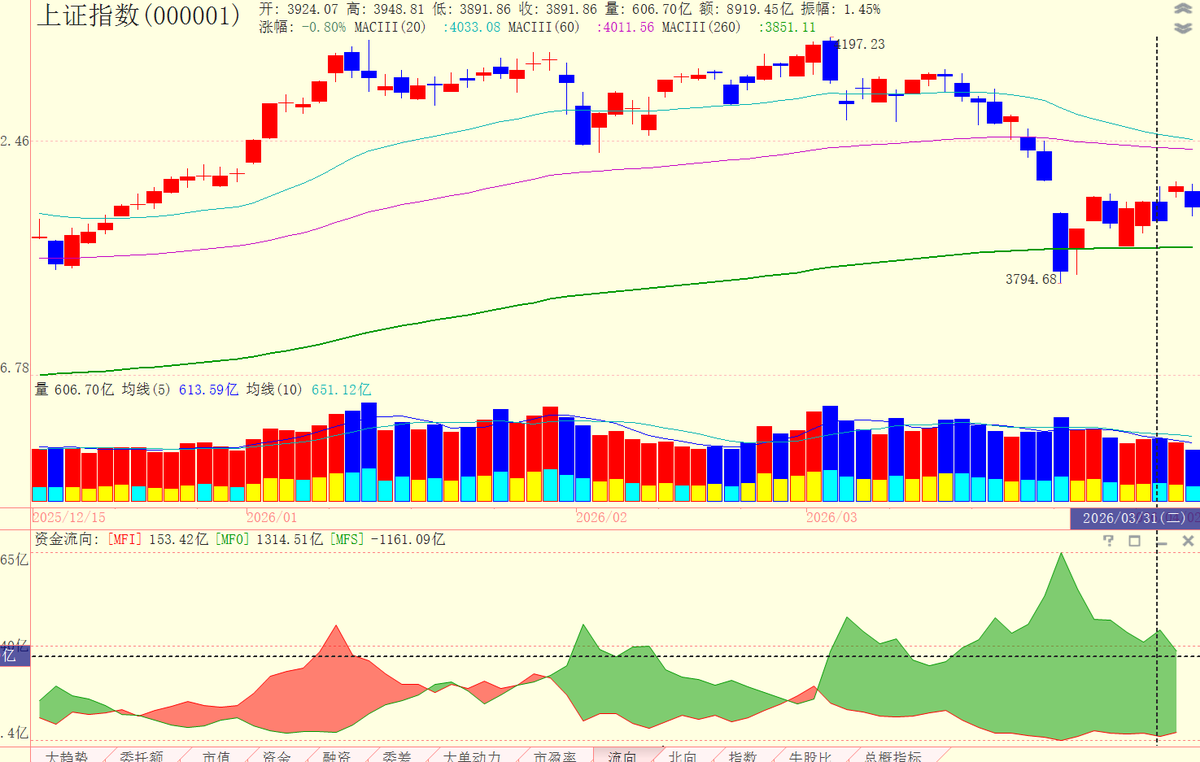1200x762 pixels.
Task: Select the 委差 tab
Action: [x=397, y=756]
